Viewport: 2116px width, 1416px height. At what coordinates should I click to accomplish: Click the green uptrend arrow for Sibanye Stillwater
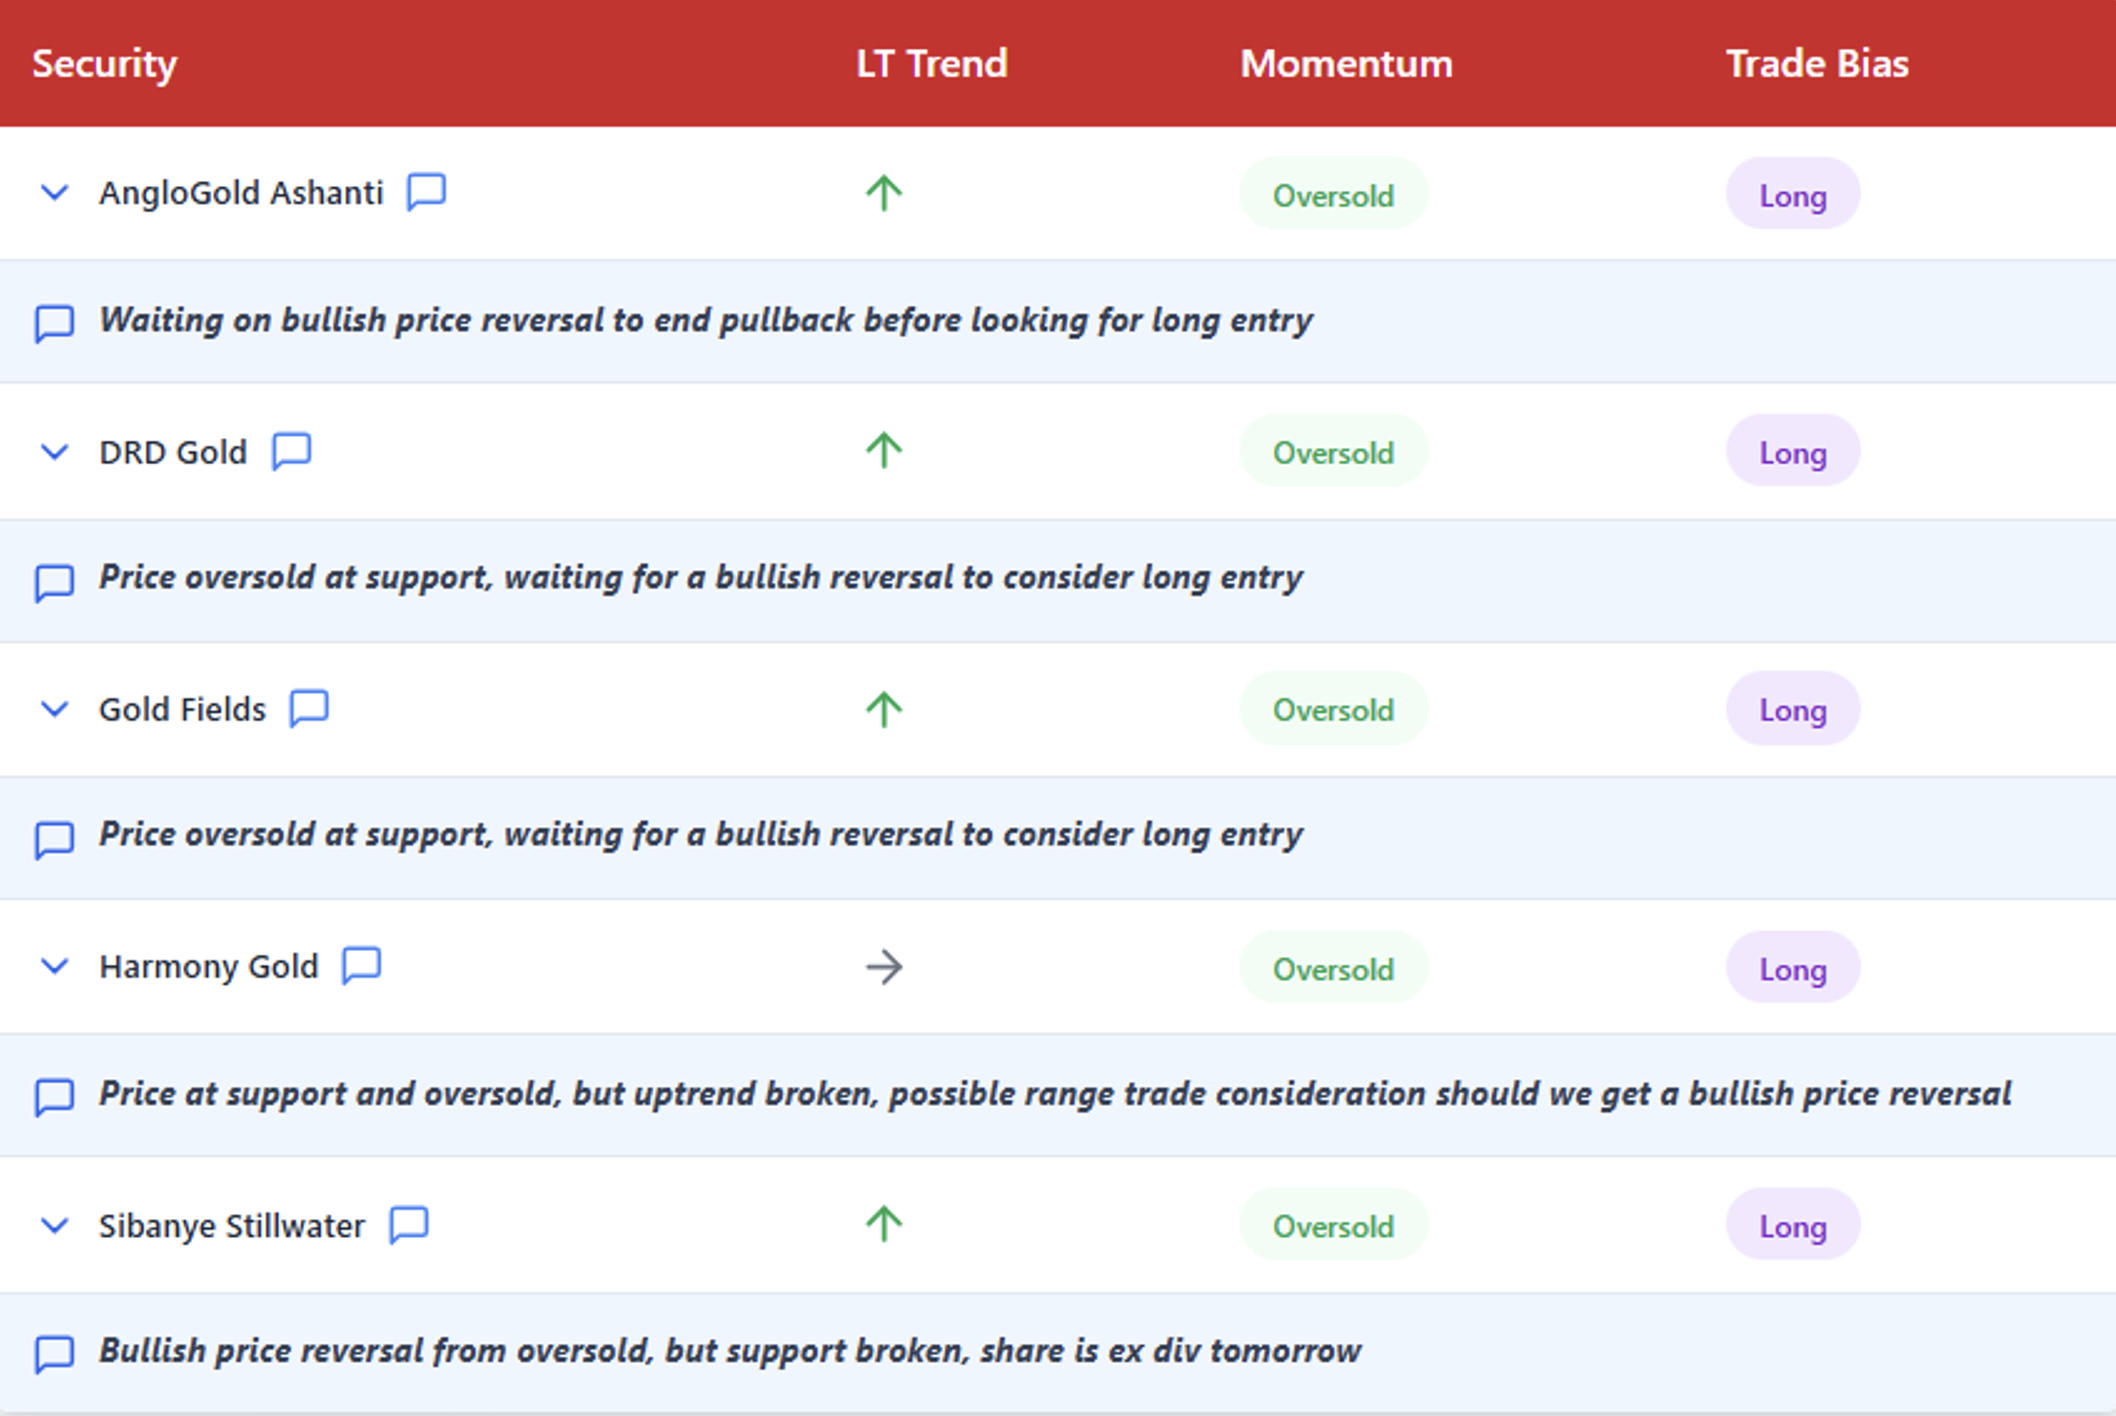[883, 1224]
